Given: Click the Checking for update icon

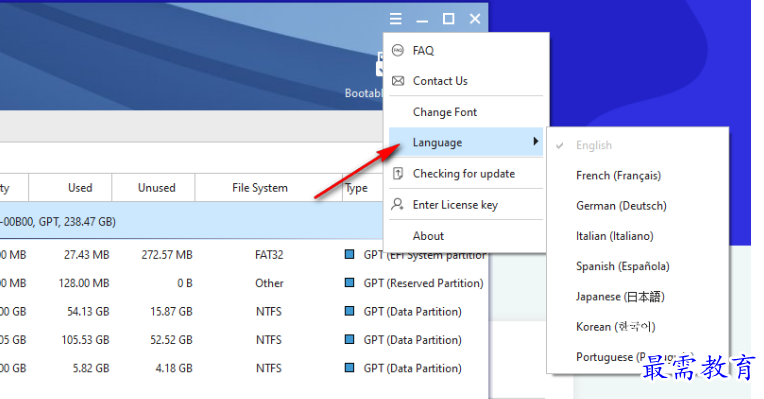Looking at the screenshot, I should [398, 173].
